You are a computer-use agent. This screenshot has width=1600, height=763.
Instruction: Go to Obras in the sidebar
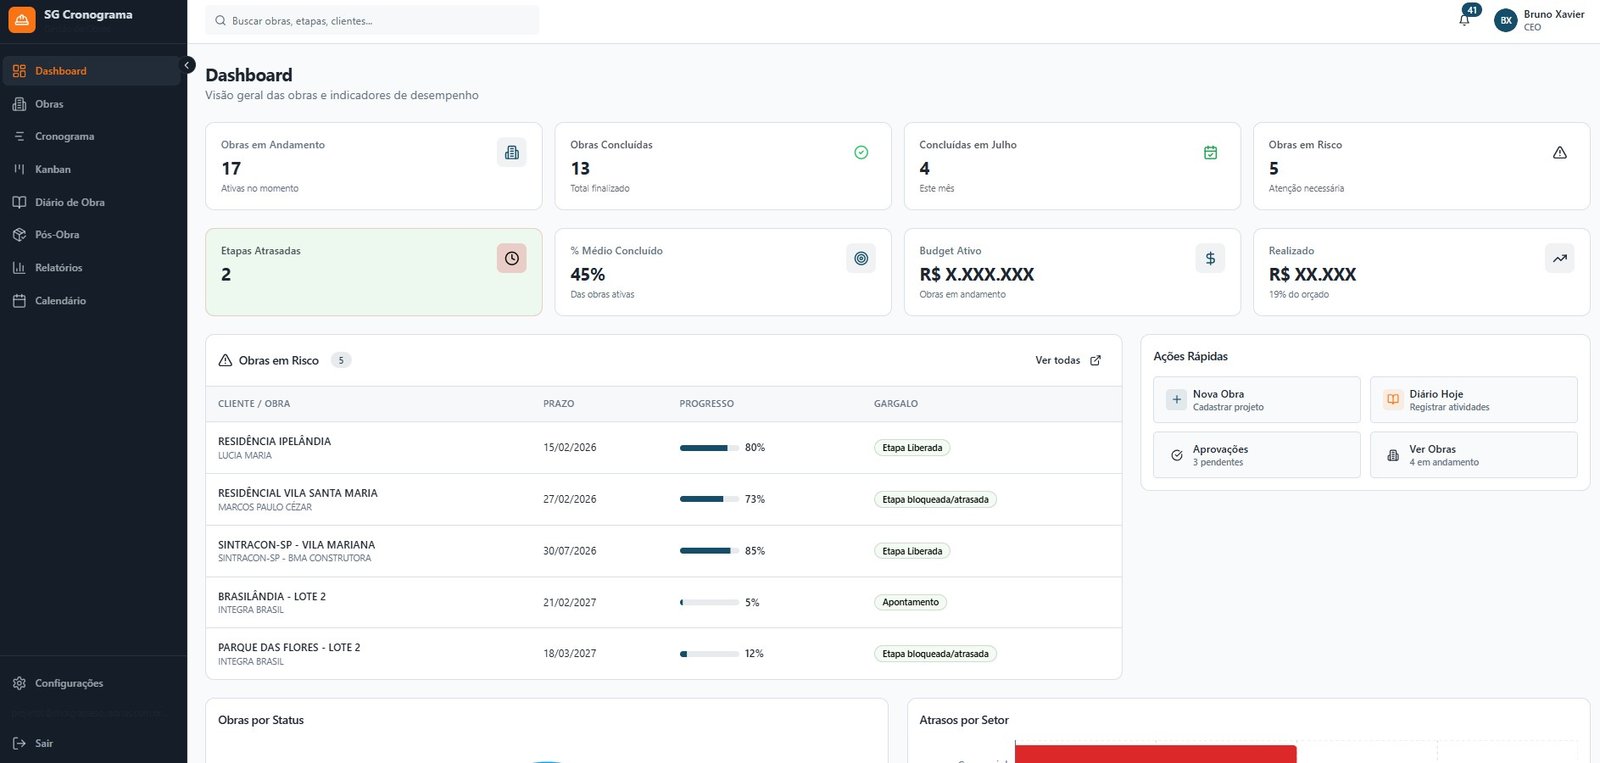coord(92,104)
